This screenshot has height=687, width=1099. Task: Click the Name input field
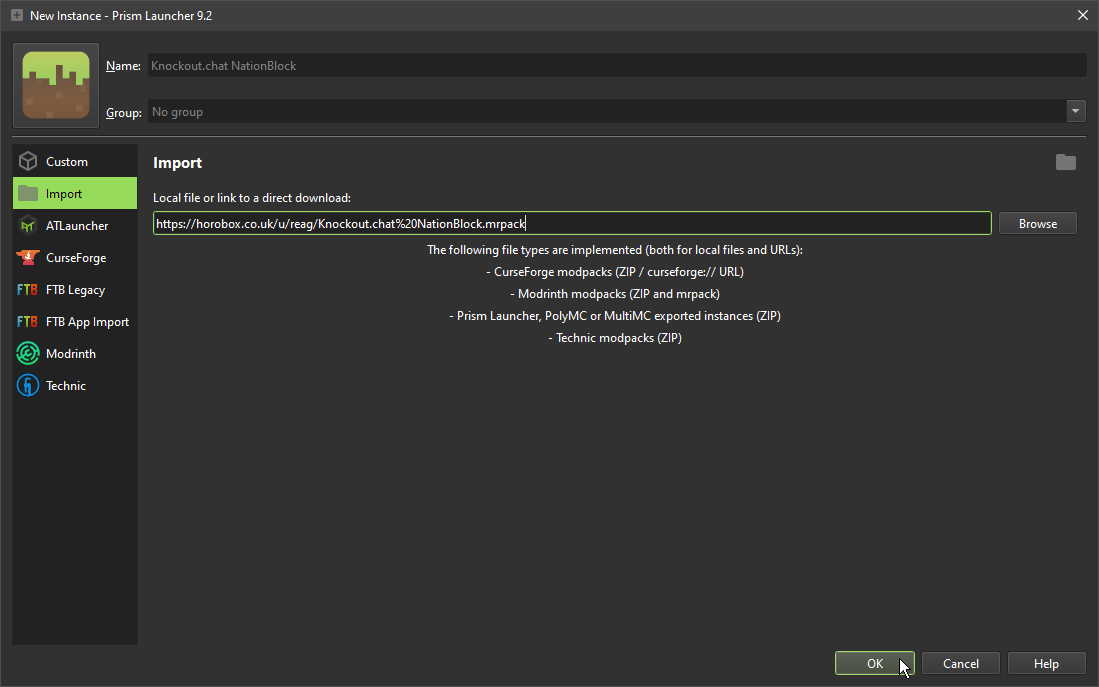pyautogui.click(x=617, y=65)
